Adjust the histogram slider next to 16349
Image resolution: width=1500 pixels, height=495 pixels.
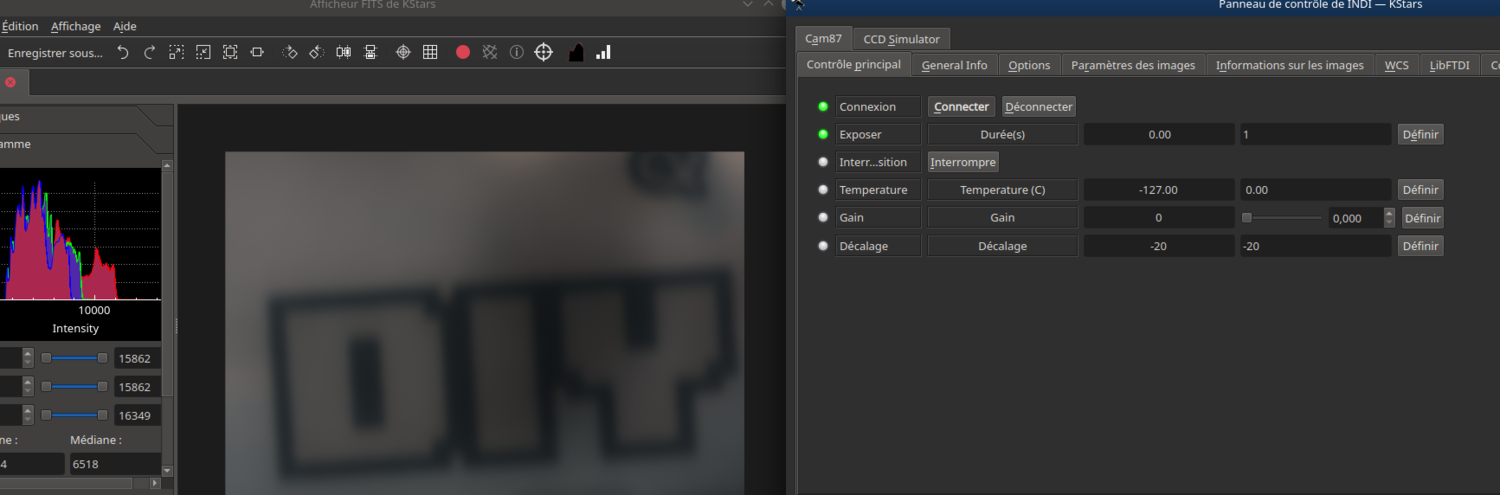click(x=74, y=414)
